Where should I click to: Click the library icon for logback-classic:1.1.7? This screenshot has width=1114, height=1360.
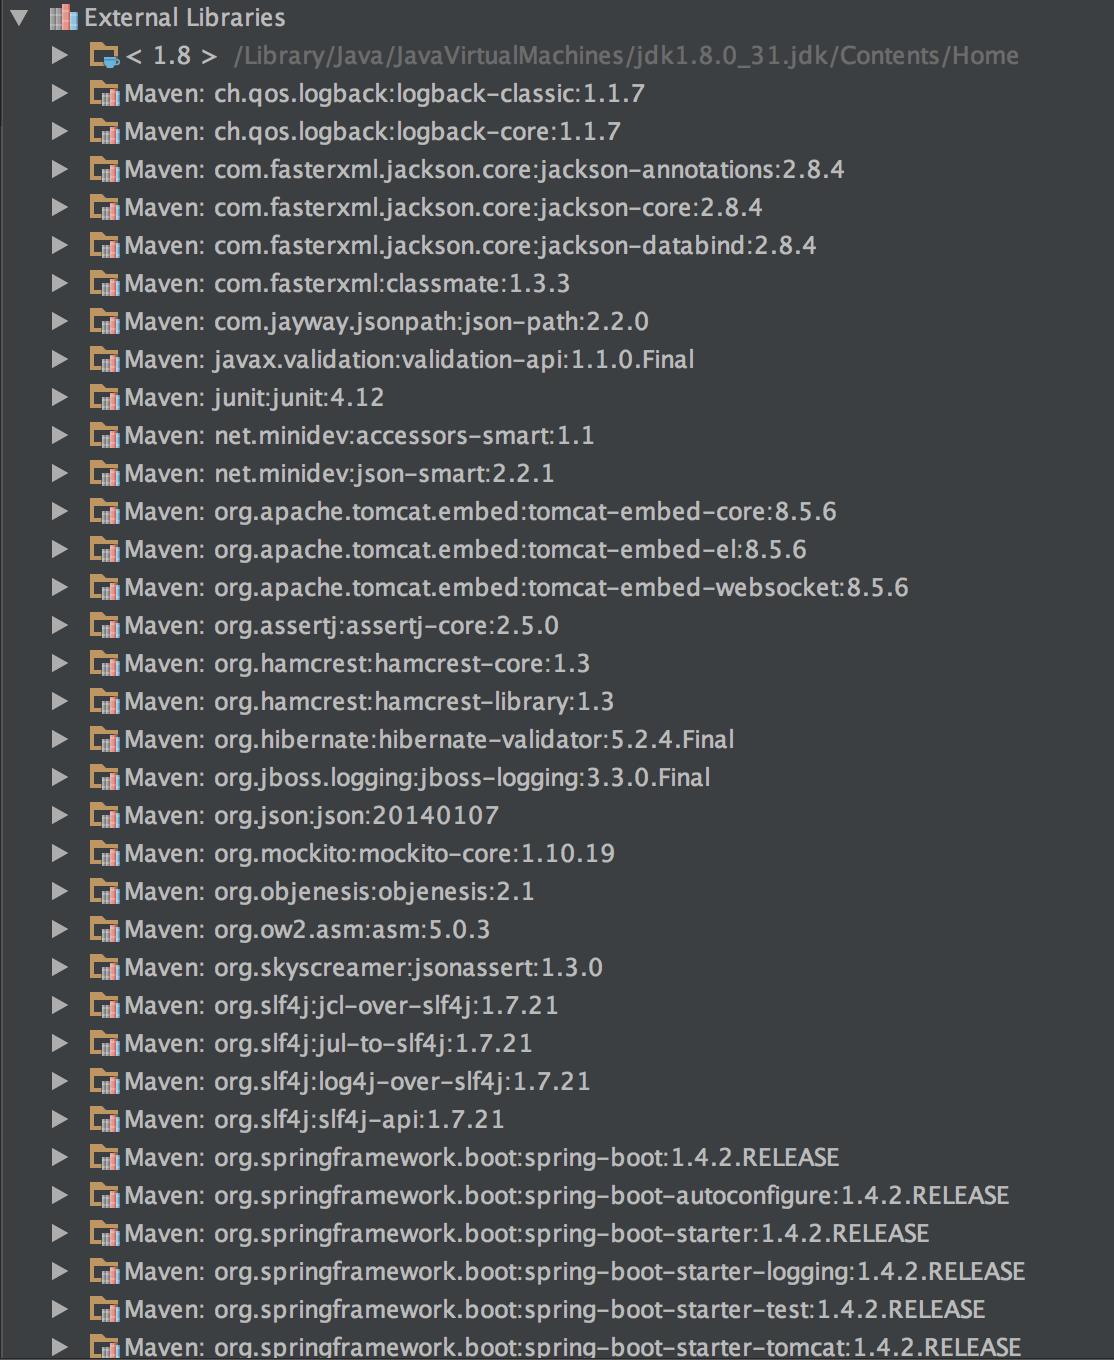click(104, 94)
